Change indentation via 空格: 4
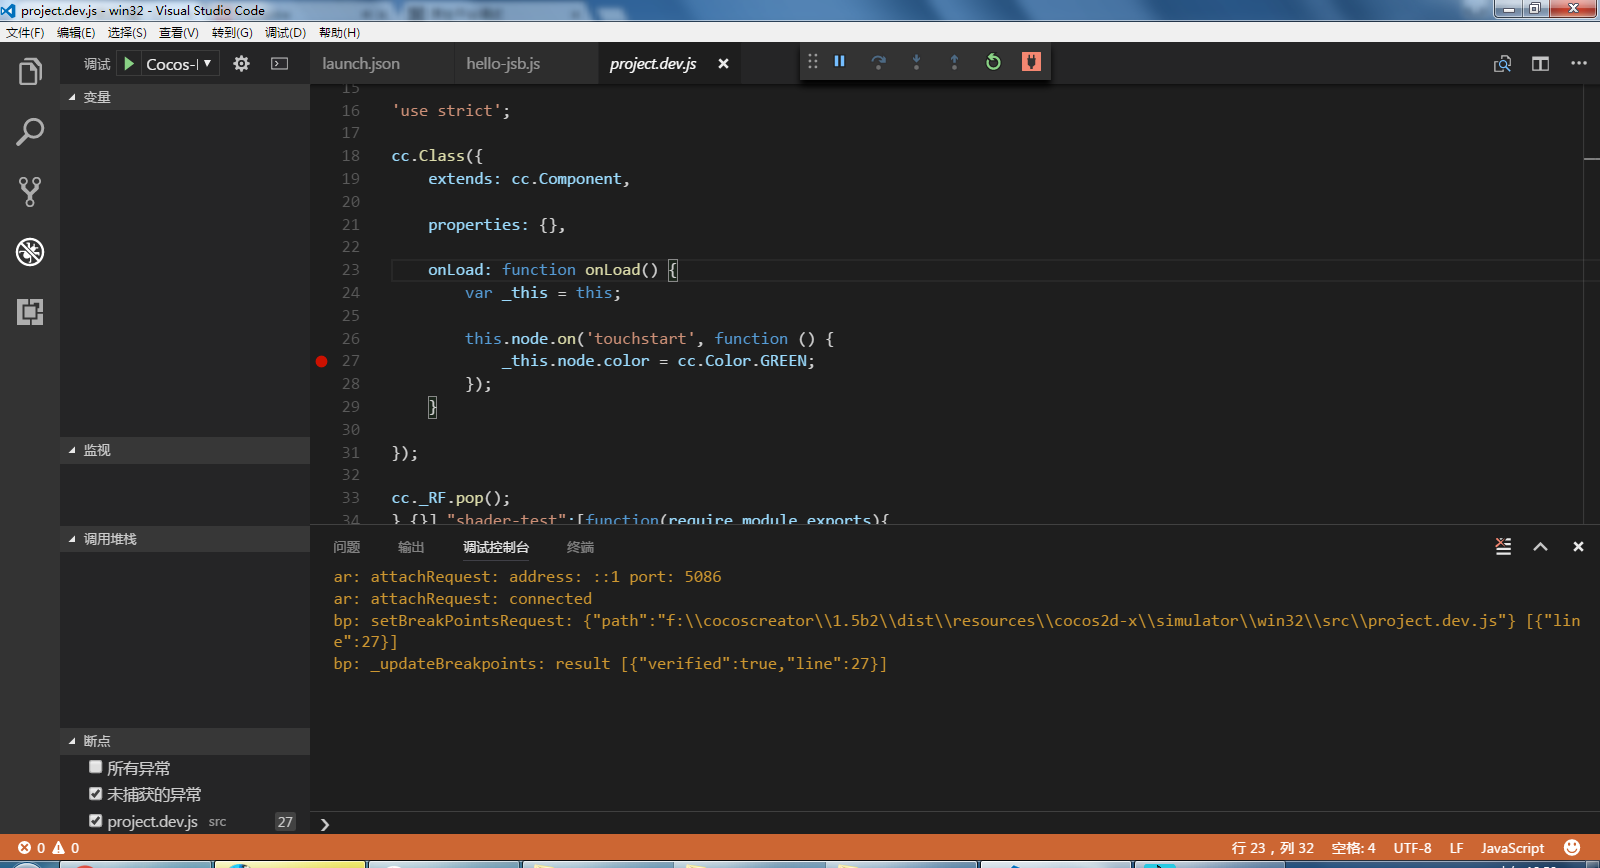1600x868 pixels. 1353,848
